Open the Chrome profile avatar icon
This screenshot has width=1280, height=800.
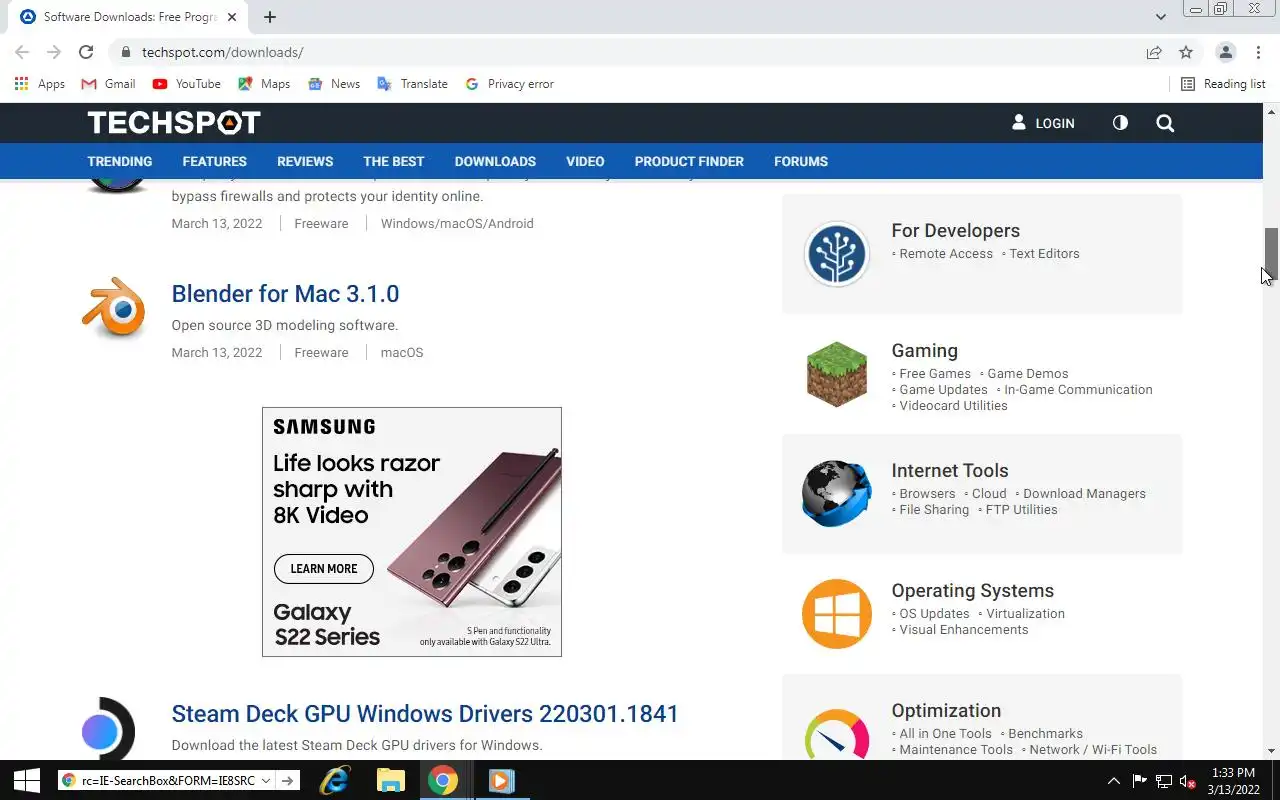[1225, 52]
